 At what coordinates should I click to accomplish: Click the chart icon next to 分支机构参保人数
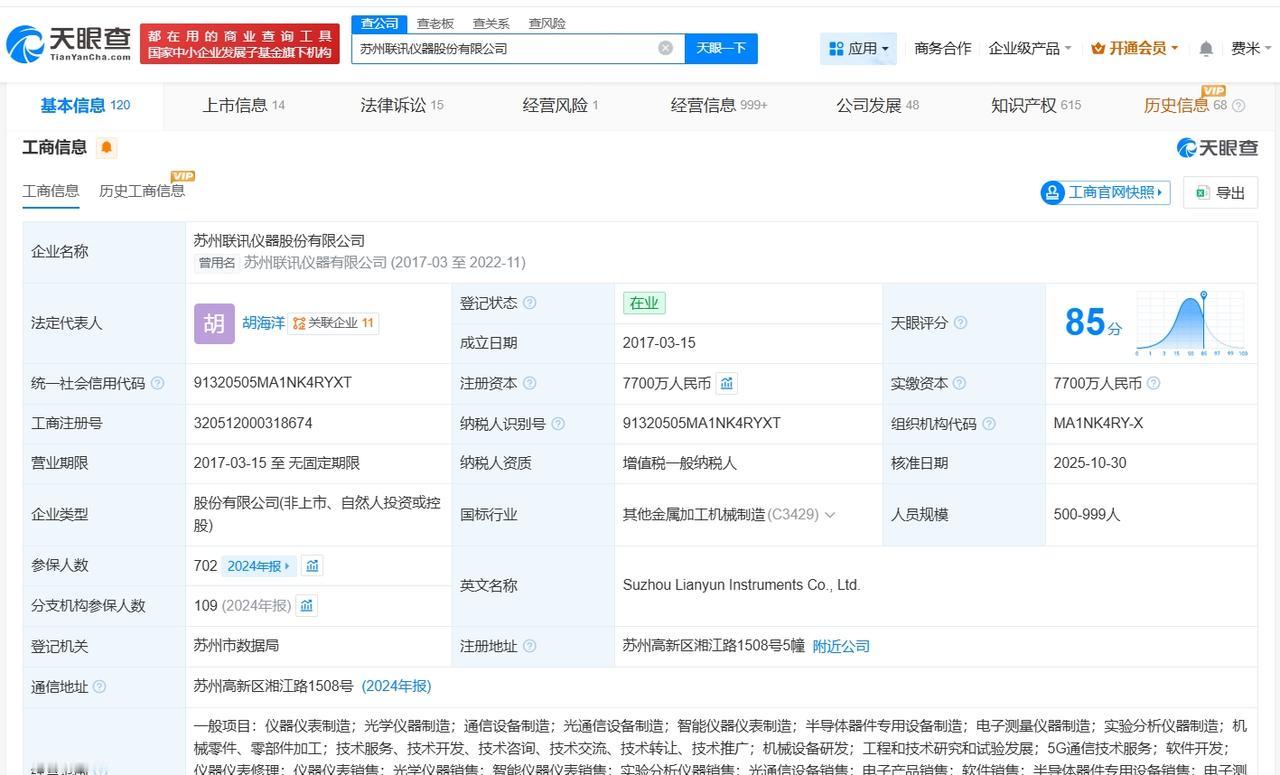point(306,605)
